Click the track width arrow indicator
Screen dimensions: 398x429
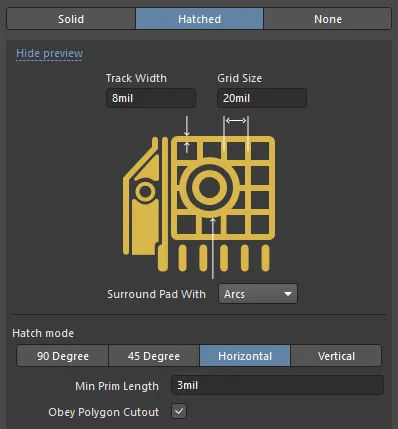[x=187, y=134]
